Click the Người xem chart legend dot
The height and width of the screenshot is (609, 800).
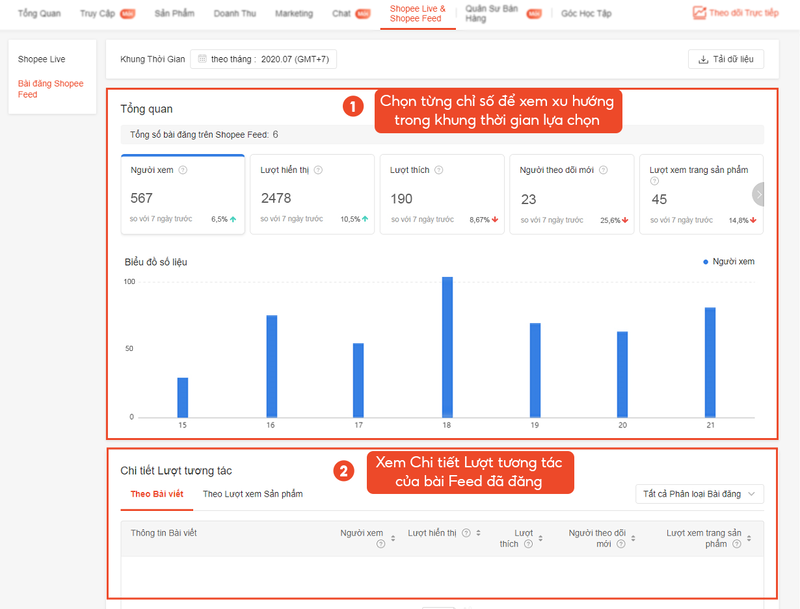(706, 262)
